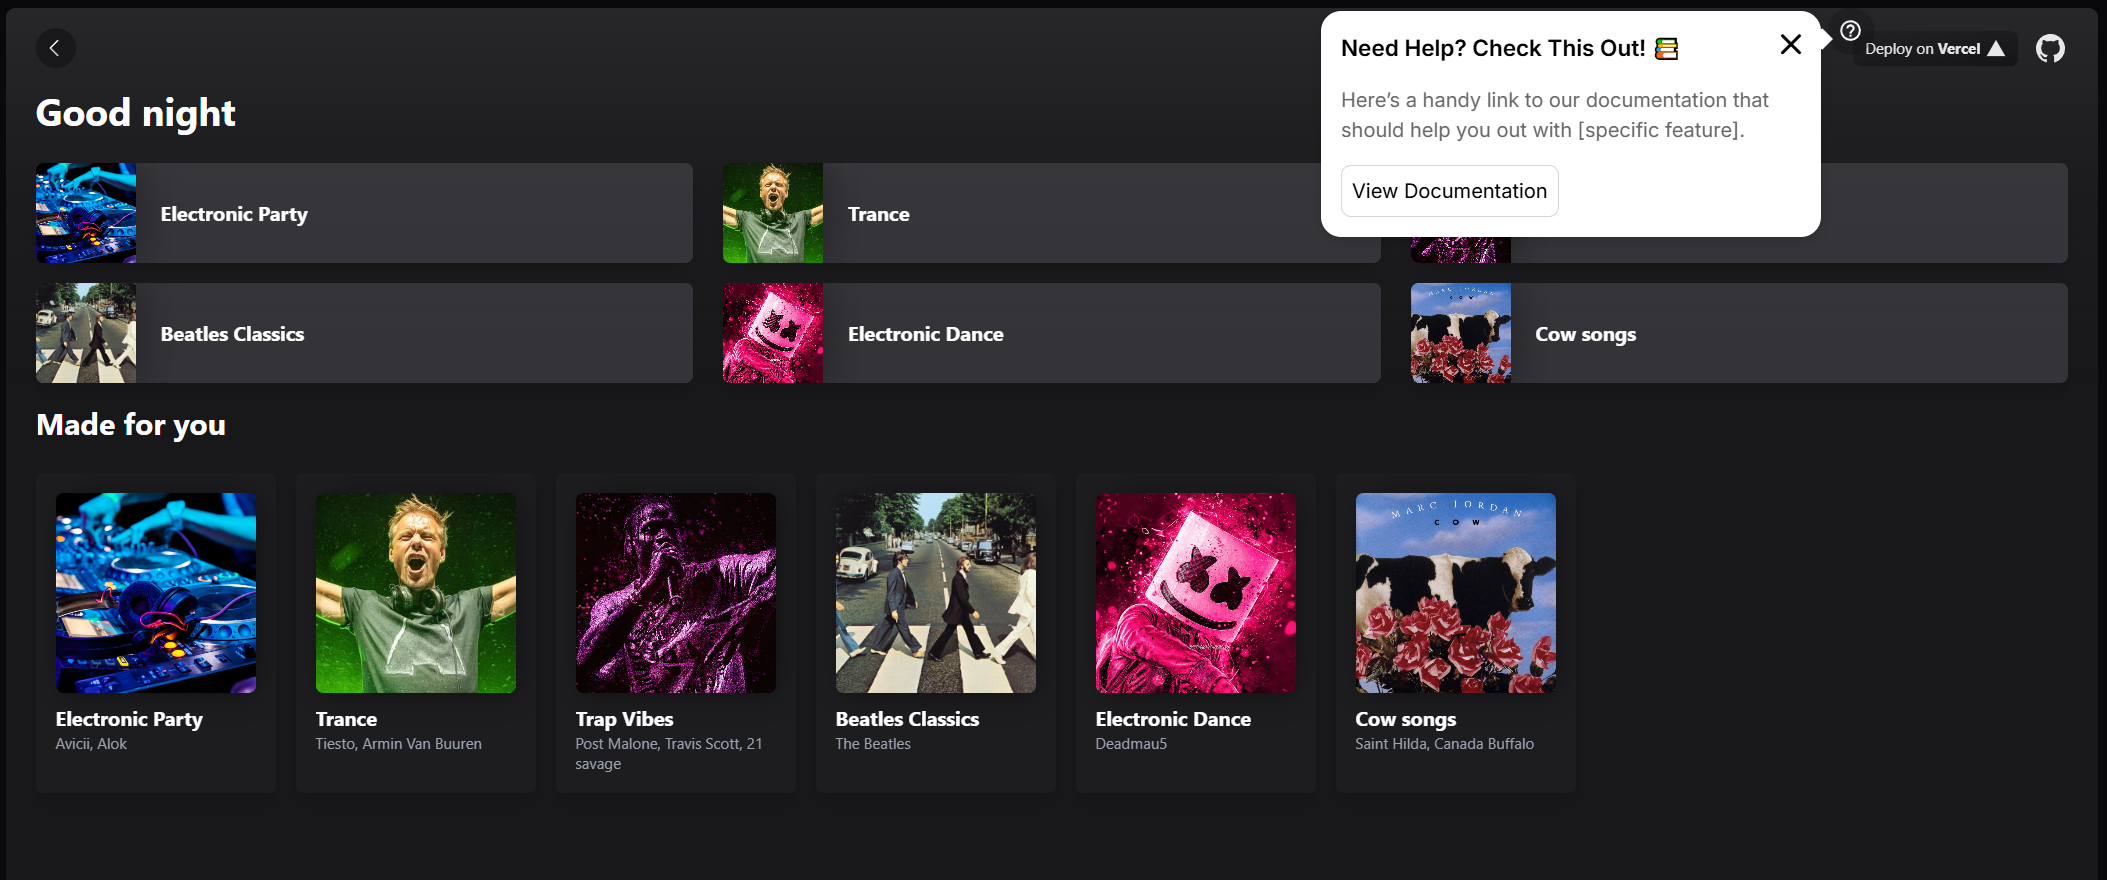Viewport: 2107px width, 880px height.
Task: Click the Saint Hilda, Canada Buffalo subtitle
Action: click(1444, 744)
